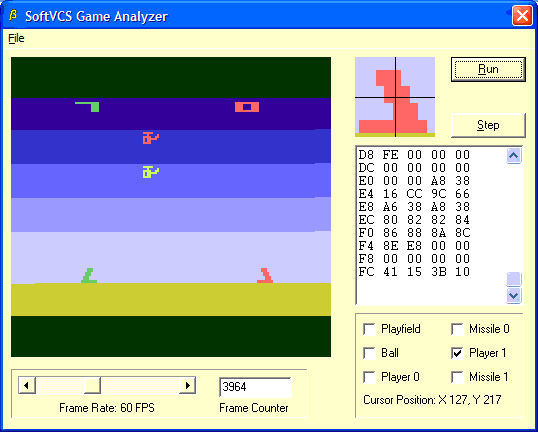Viewport: 538px width, 432px height.
Task: Select memory row starting with E4
Action: coord(414,194)
